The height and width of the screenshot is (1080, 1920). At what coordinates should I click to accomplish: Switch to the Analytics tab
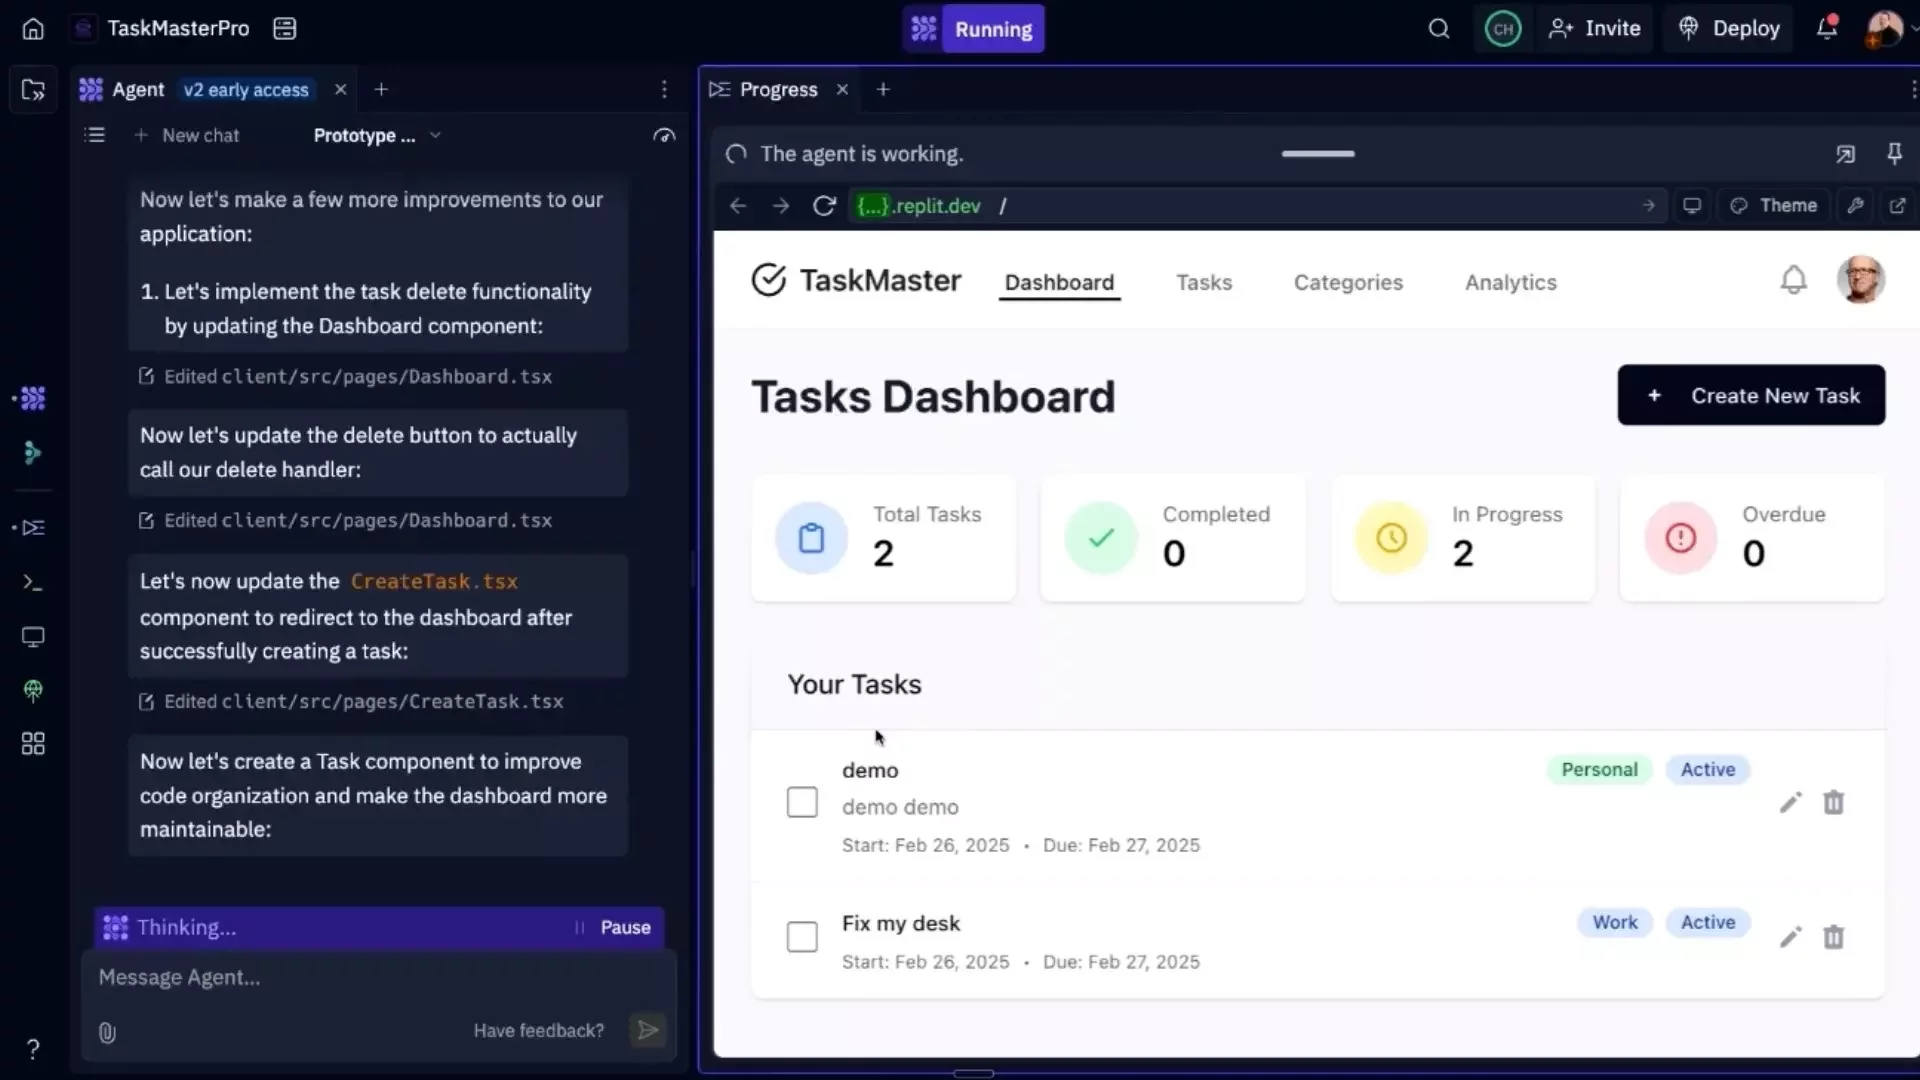[1510, 282]
